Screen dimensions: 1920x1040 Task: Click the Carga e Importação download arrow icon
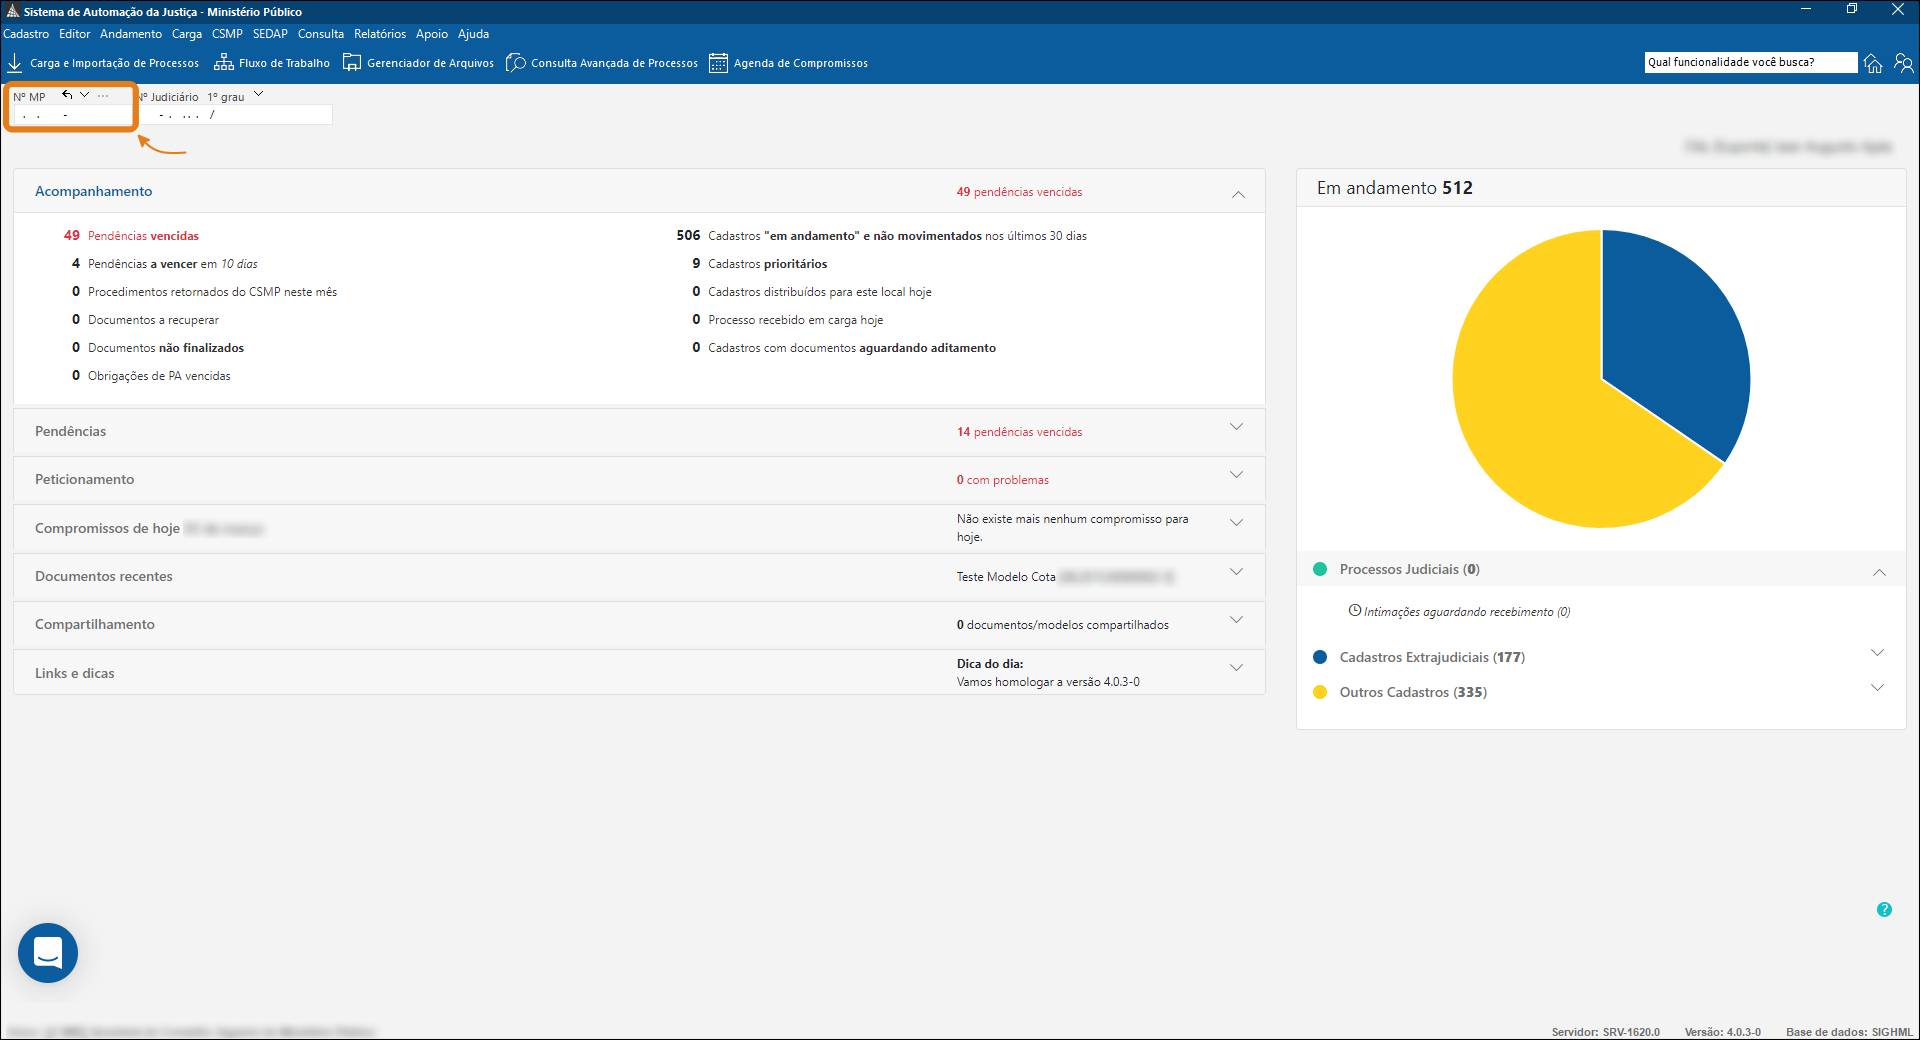pyautogui.click(x=15, y=63)
